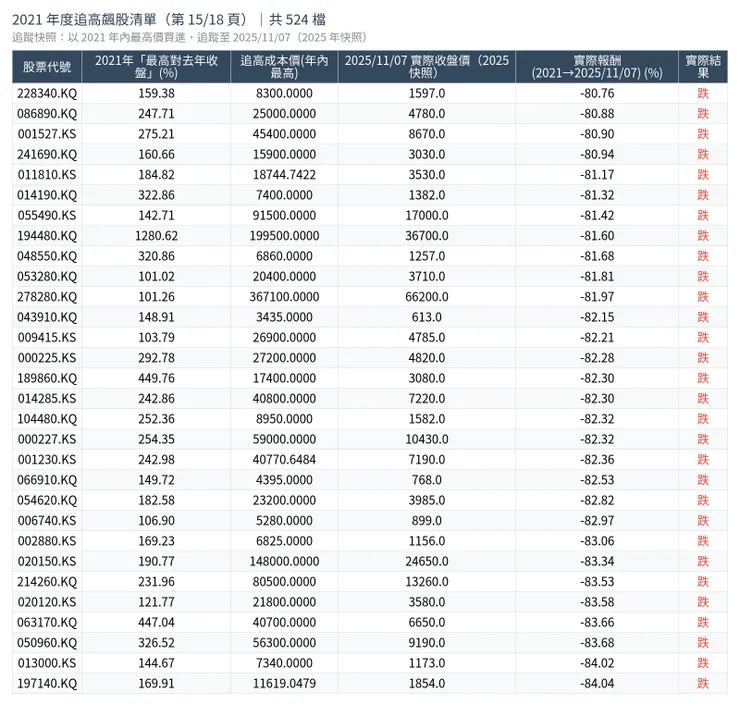Click the 跌 result for 020150.KS

(x=703, y=562)
